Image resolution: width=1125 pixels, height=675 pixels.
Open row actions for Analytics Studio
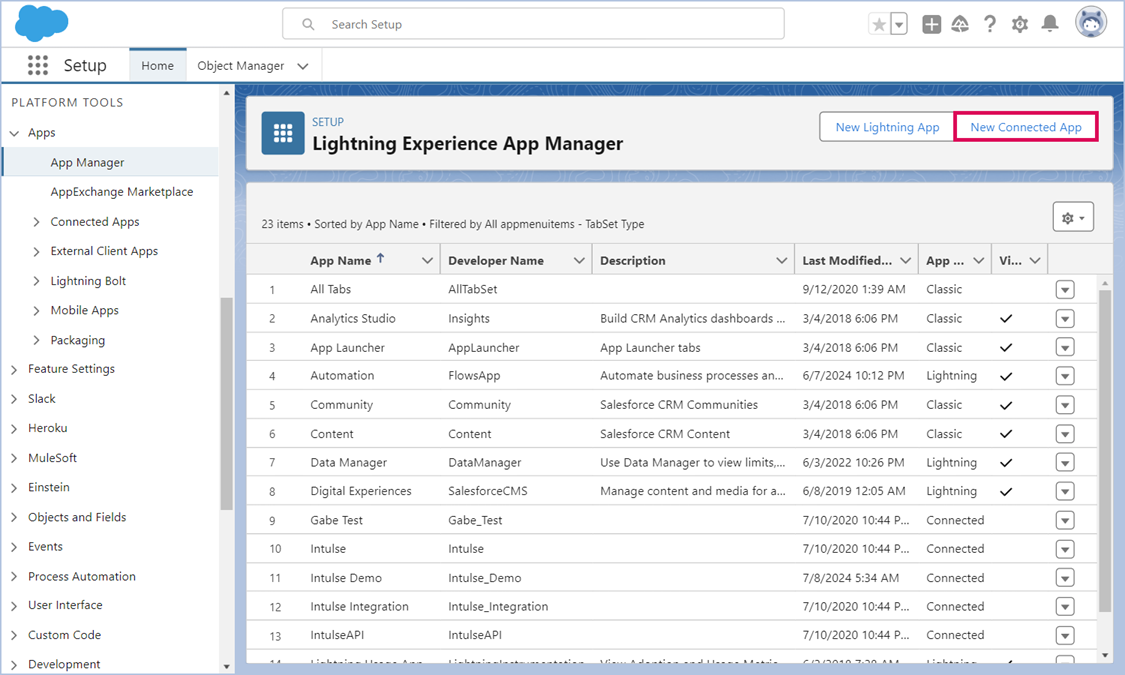(1065, 318)
